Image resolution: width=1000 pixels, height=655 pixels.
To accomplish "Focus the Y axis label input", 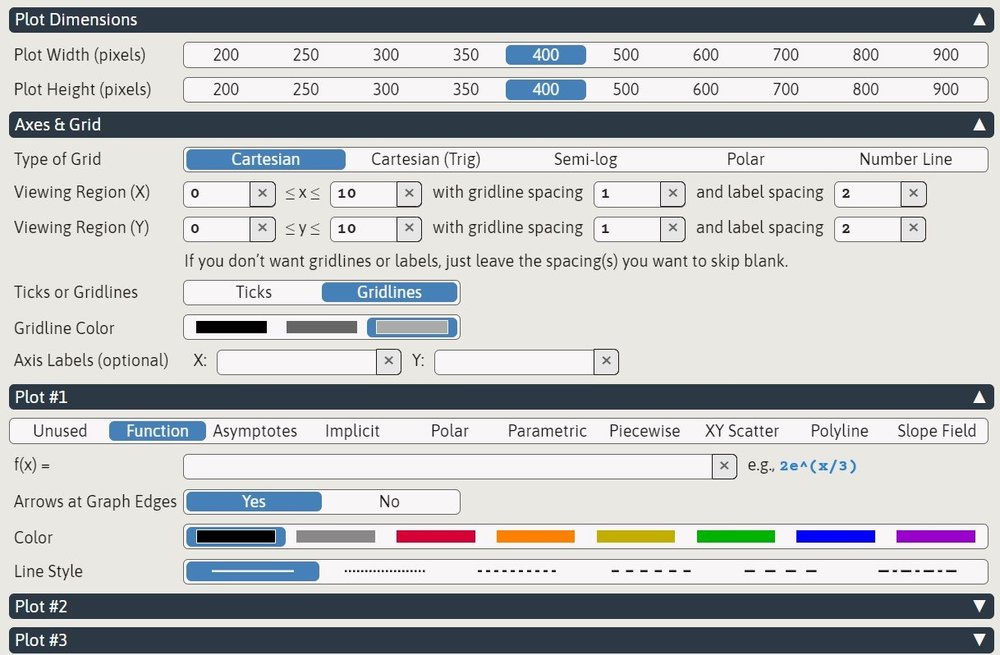I will pyautogui.click(x=514, y=362).
